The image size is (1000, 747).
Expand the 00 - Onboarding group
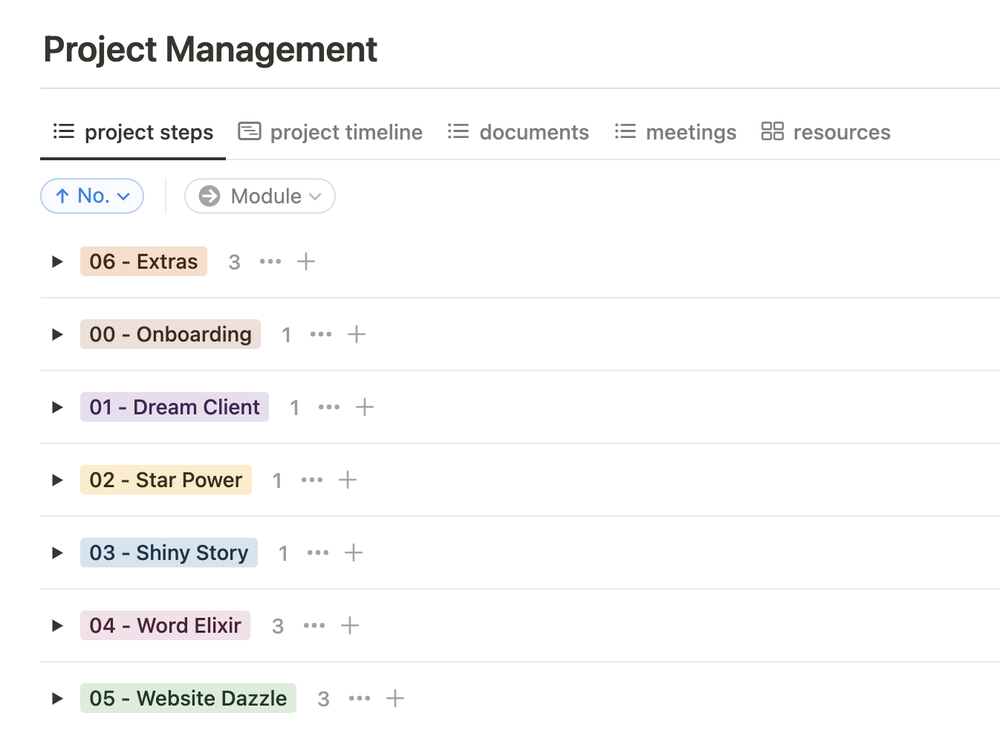pos(57,335)
